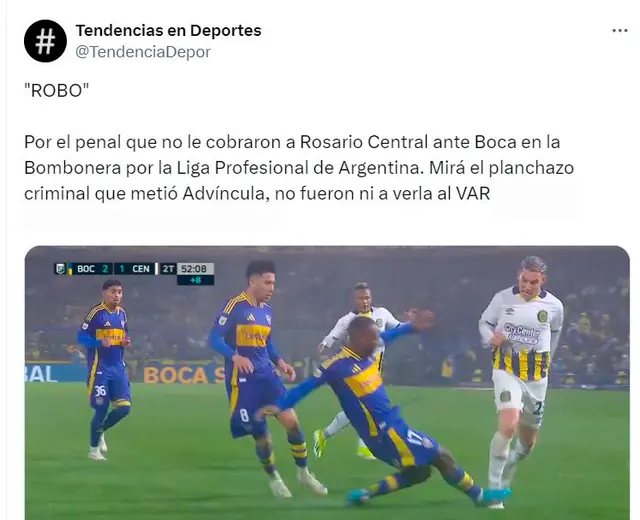Image resolution: width=640 pixels, height=520 pixels.
Task: Click the @TendenciaDepor handle
Action: pos(143,52)
